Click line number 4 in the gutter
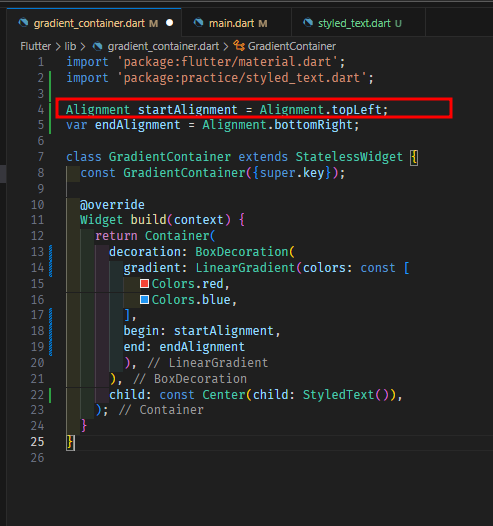Screen dimensions: 493x526 point(41,110)
